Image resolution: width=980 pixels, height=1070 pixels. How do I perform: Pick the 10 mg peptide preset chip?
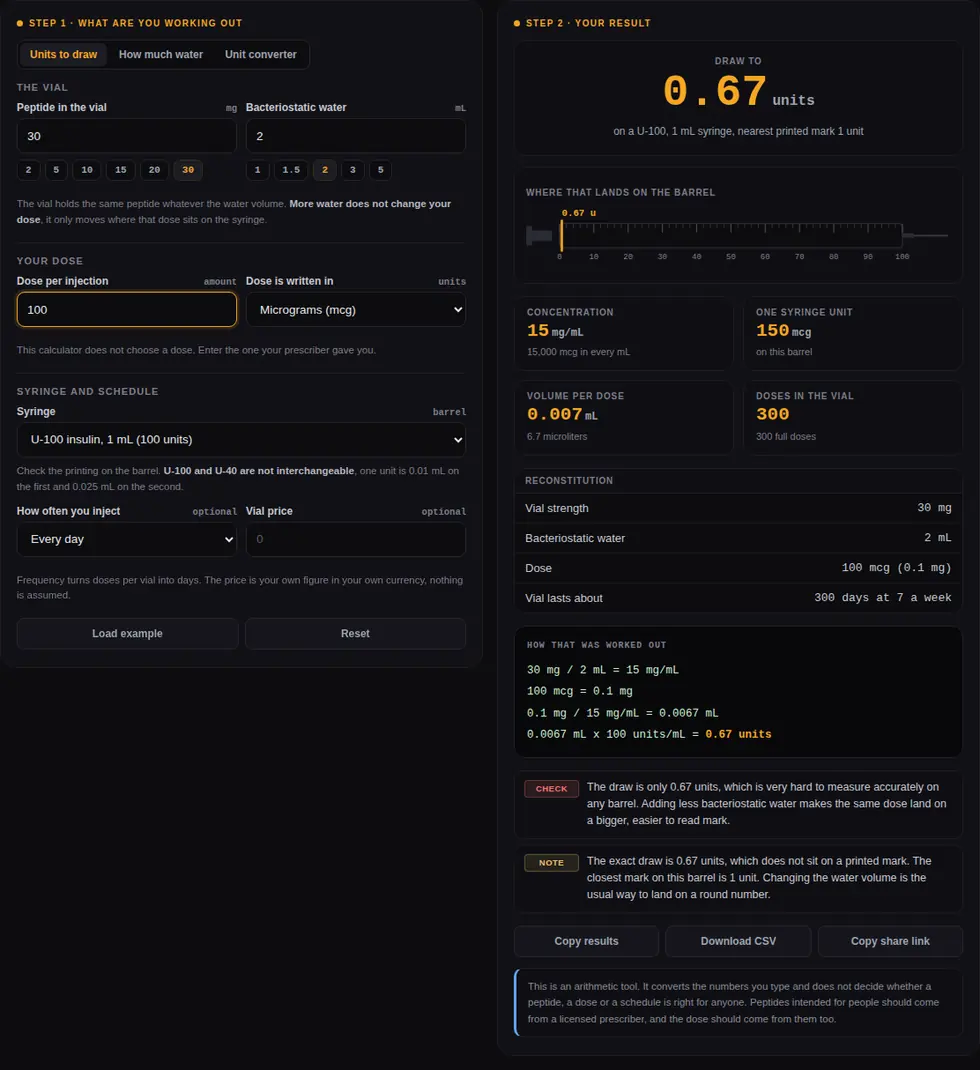(x=87, y=170)
